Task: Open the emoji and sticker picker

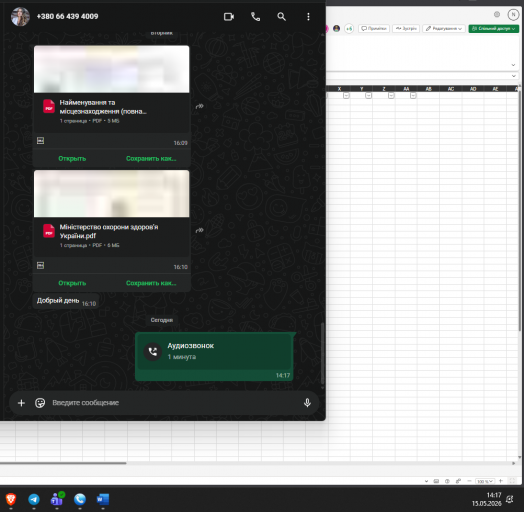Action: 40,403
